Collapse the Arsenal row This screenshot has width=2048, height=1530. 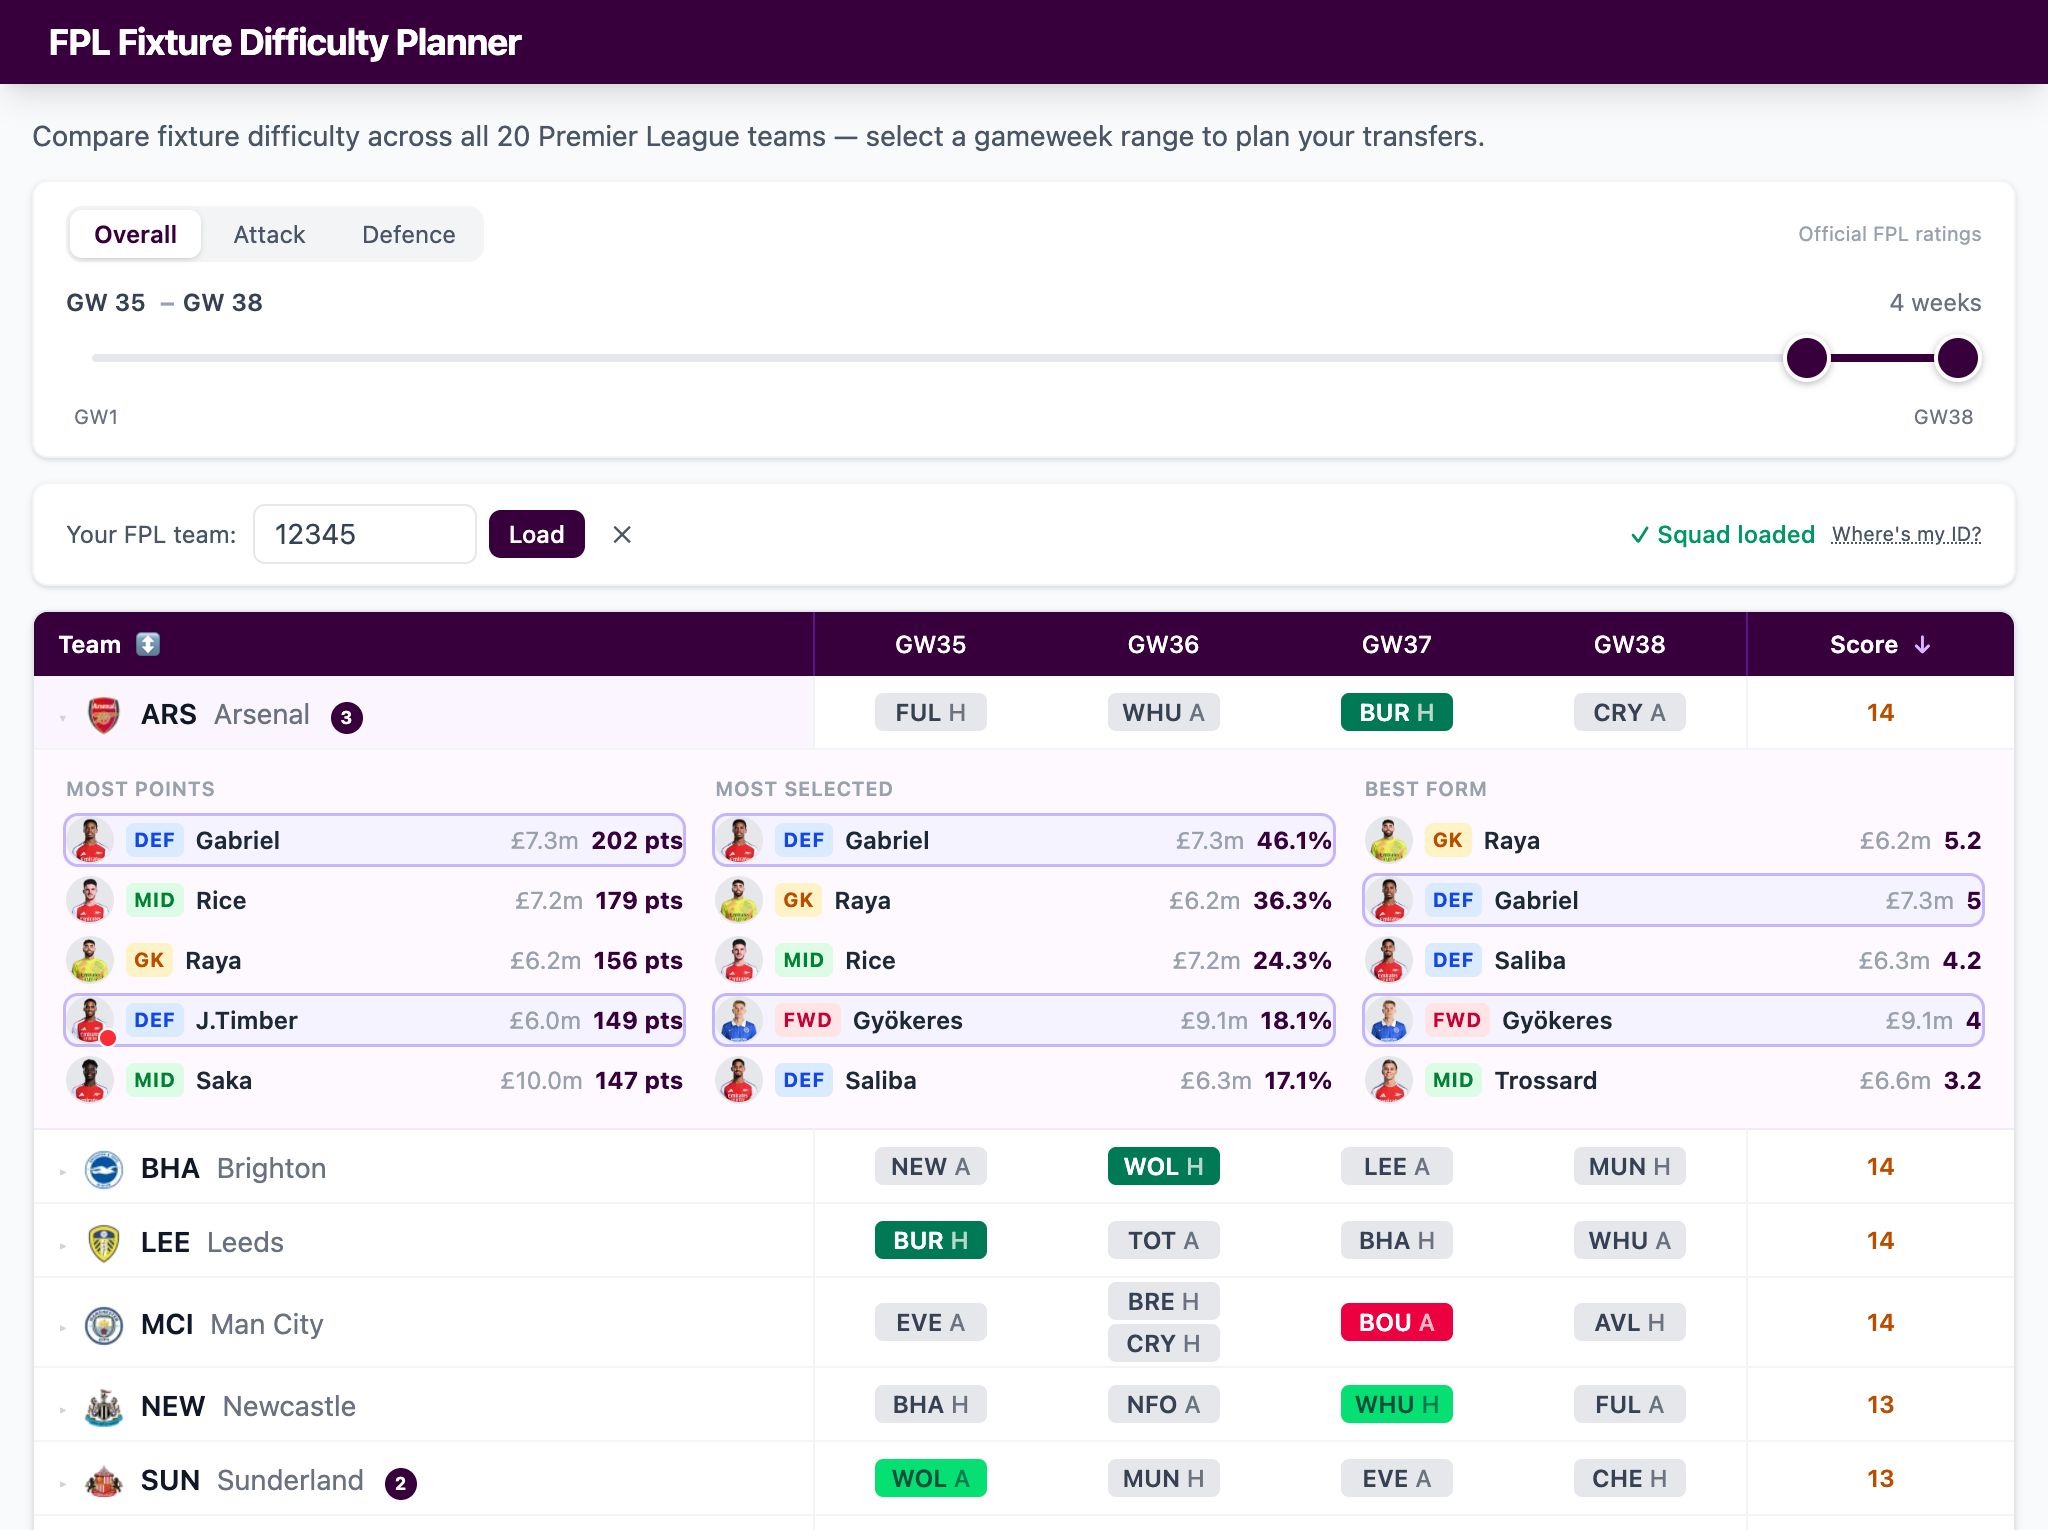(62, 717)
